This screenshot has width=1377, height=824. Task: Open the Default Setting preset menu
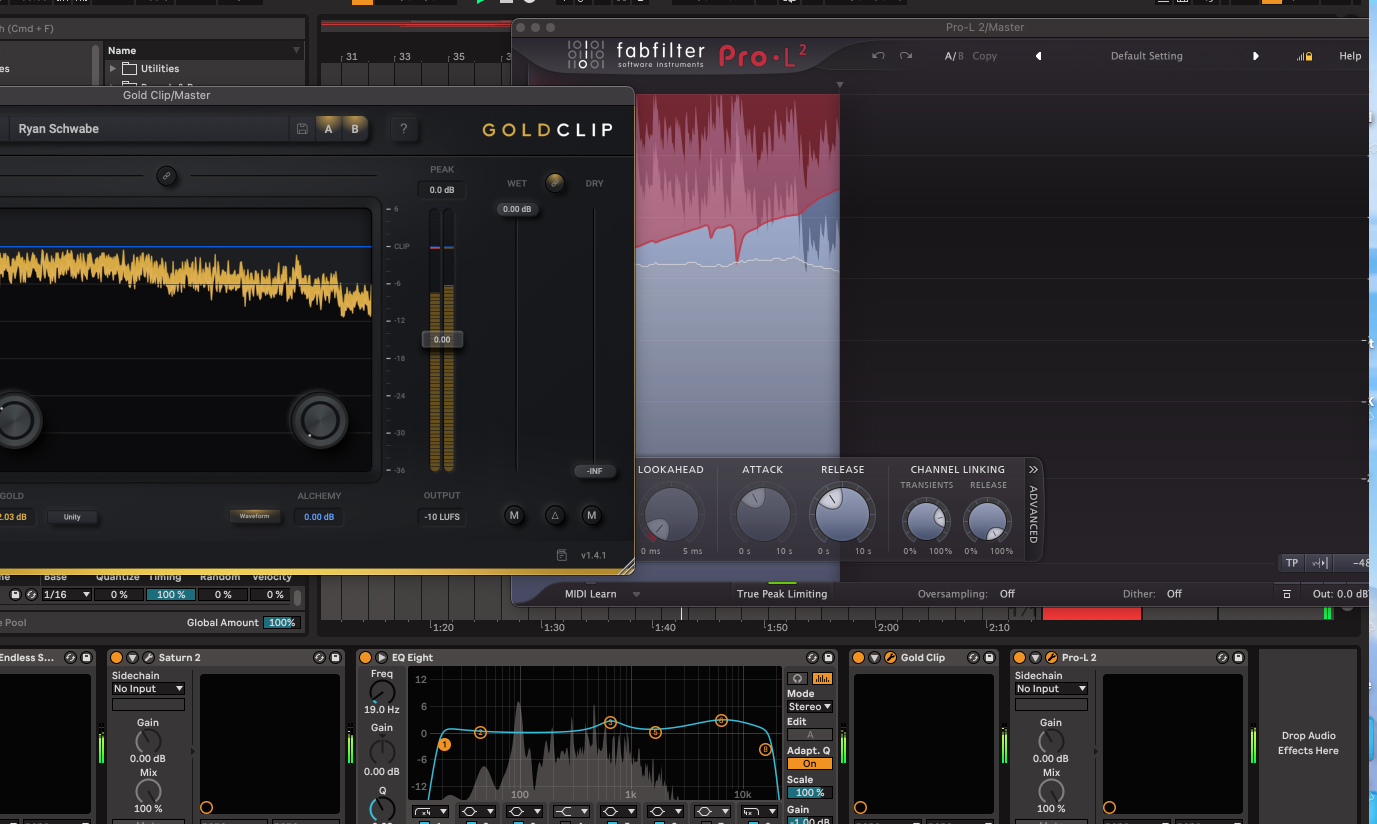[1147, 56]
